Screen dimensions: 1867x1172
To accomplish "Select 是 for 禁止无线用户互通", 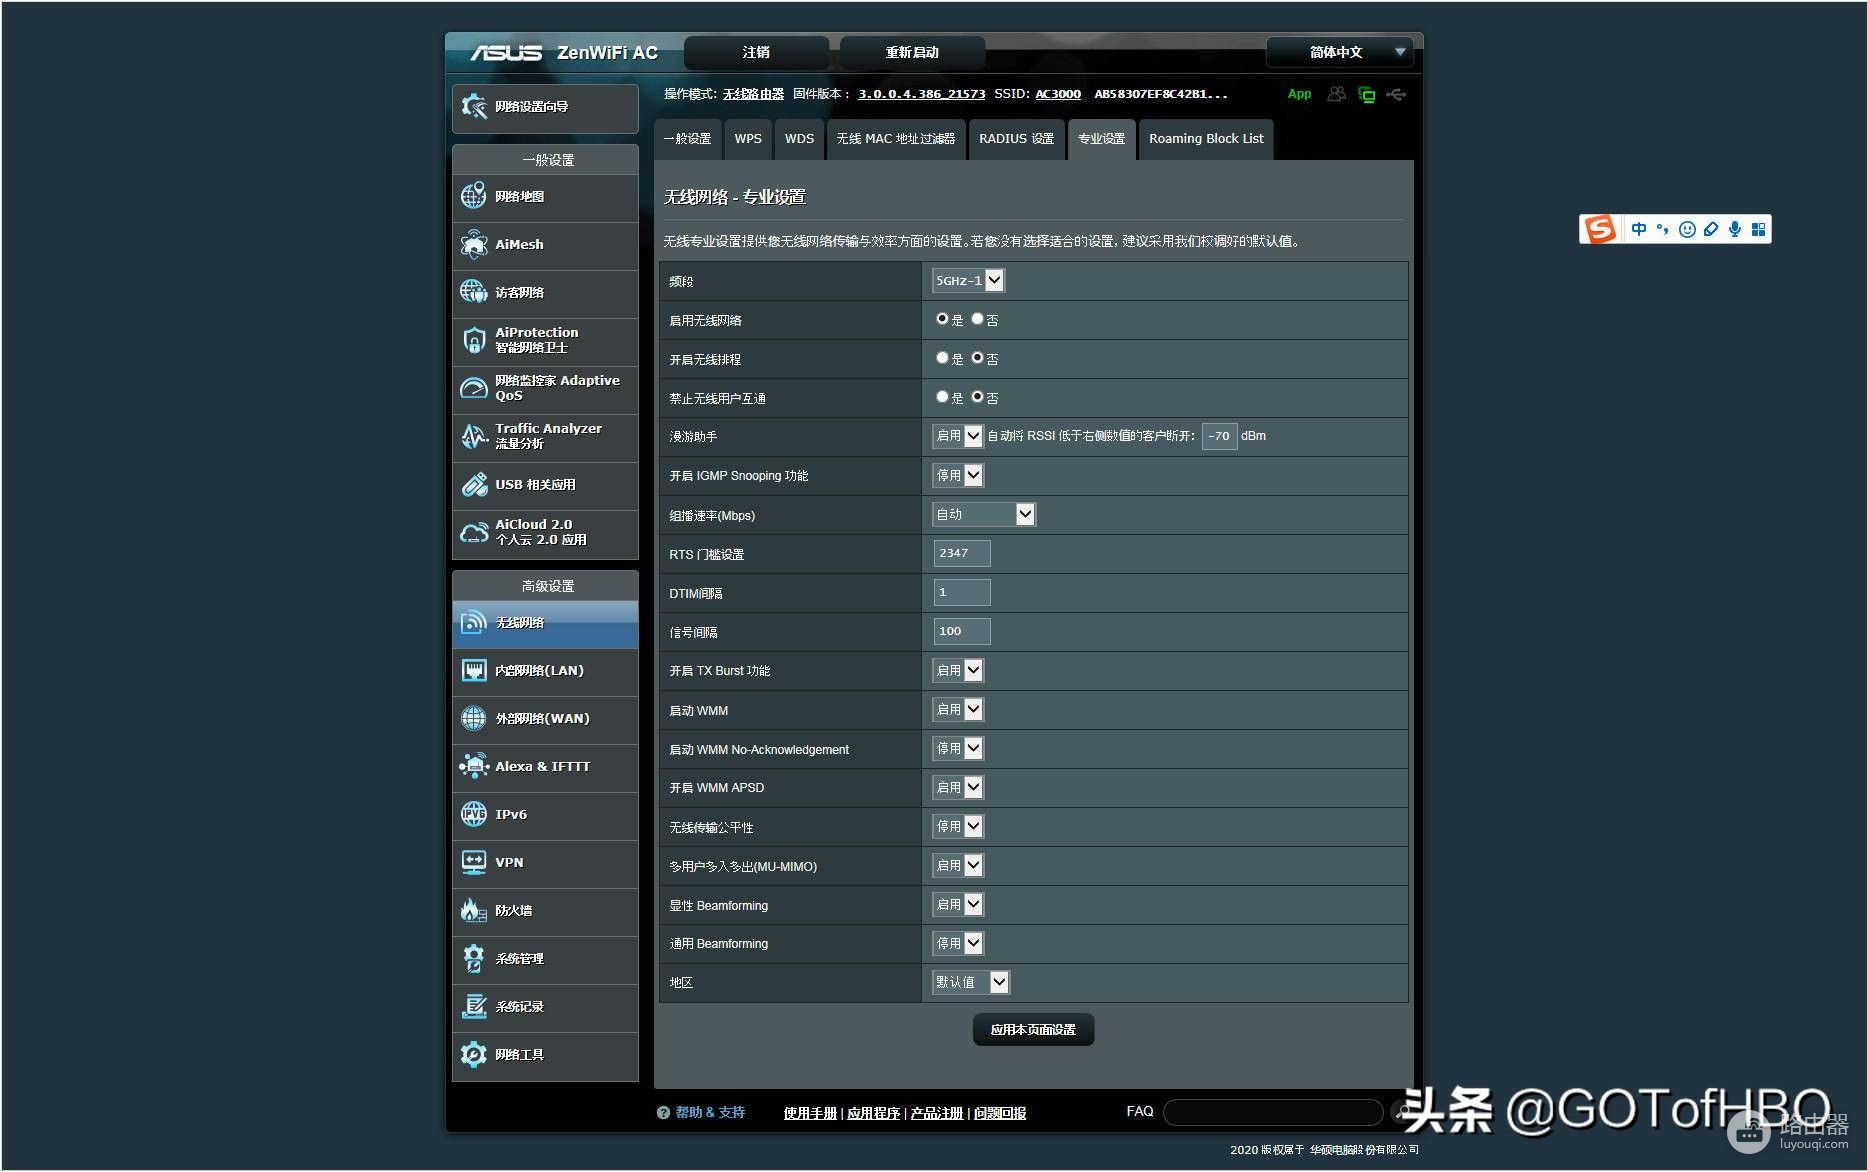I will coord(942,397).
